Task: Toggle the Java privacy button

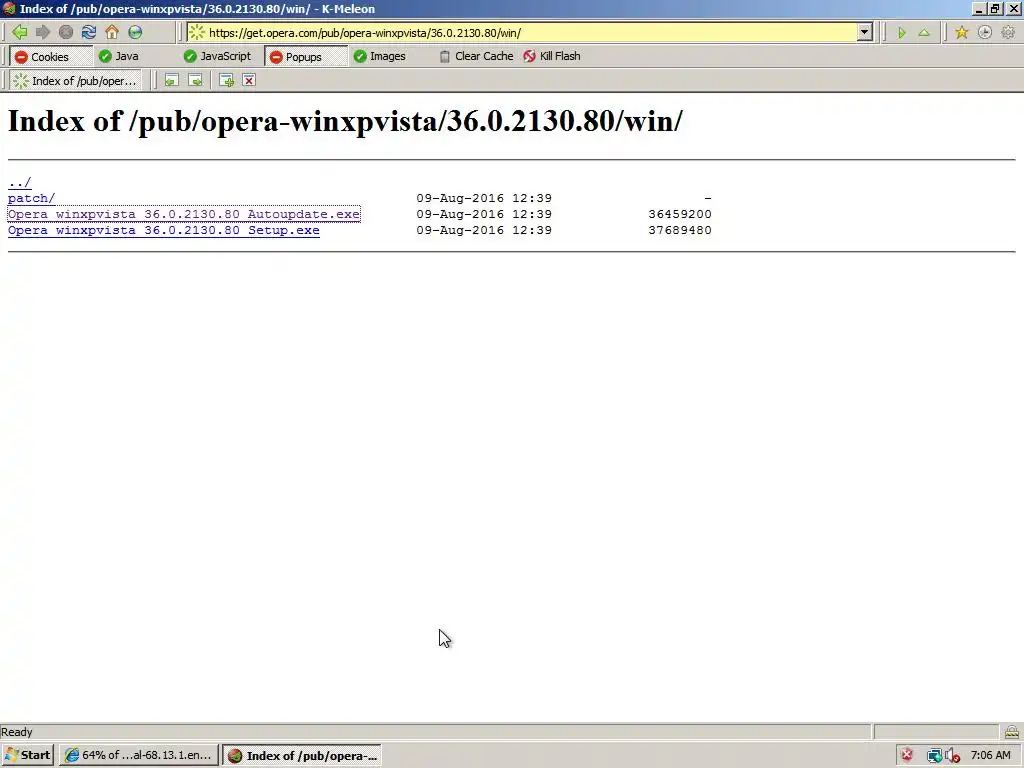Action: pos(119,56)
